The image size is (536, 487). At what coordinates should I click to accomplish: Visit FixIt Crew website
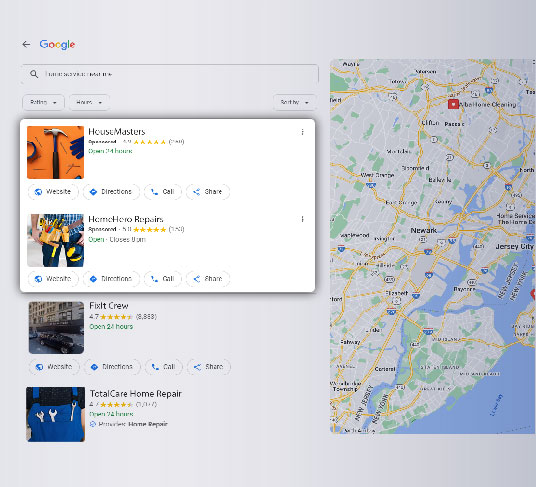(54, 367)
